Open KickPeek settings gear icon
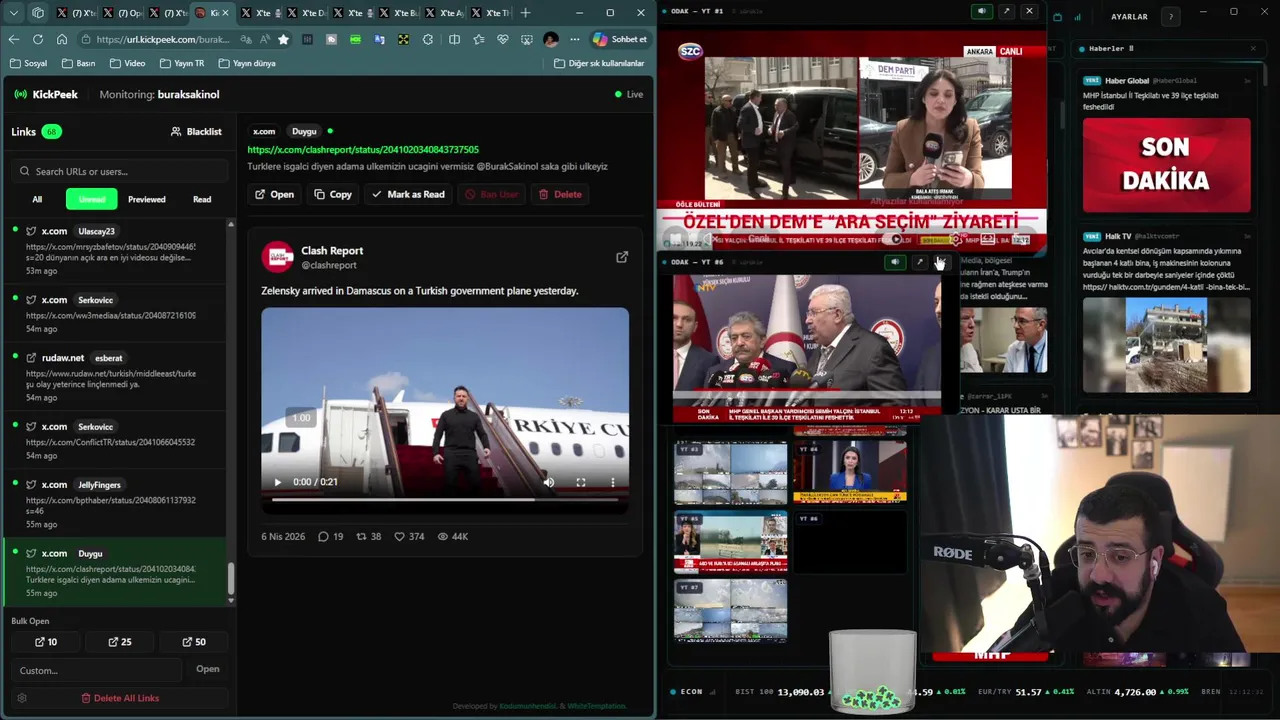The image size is (1280, 720). pos(22,698)
